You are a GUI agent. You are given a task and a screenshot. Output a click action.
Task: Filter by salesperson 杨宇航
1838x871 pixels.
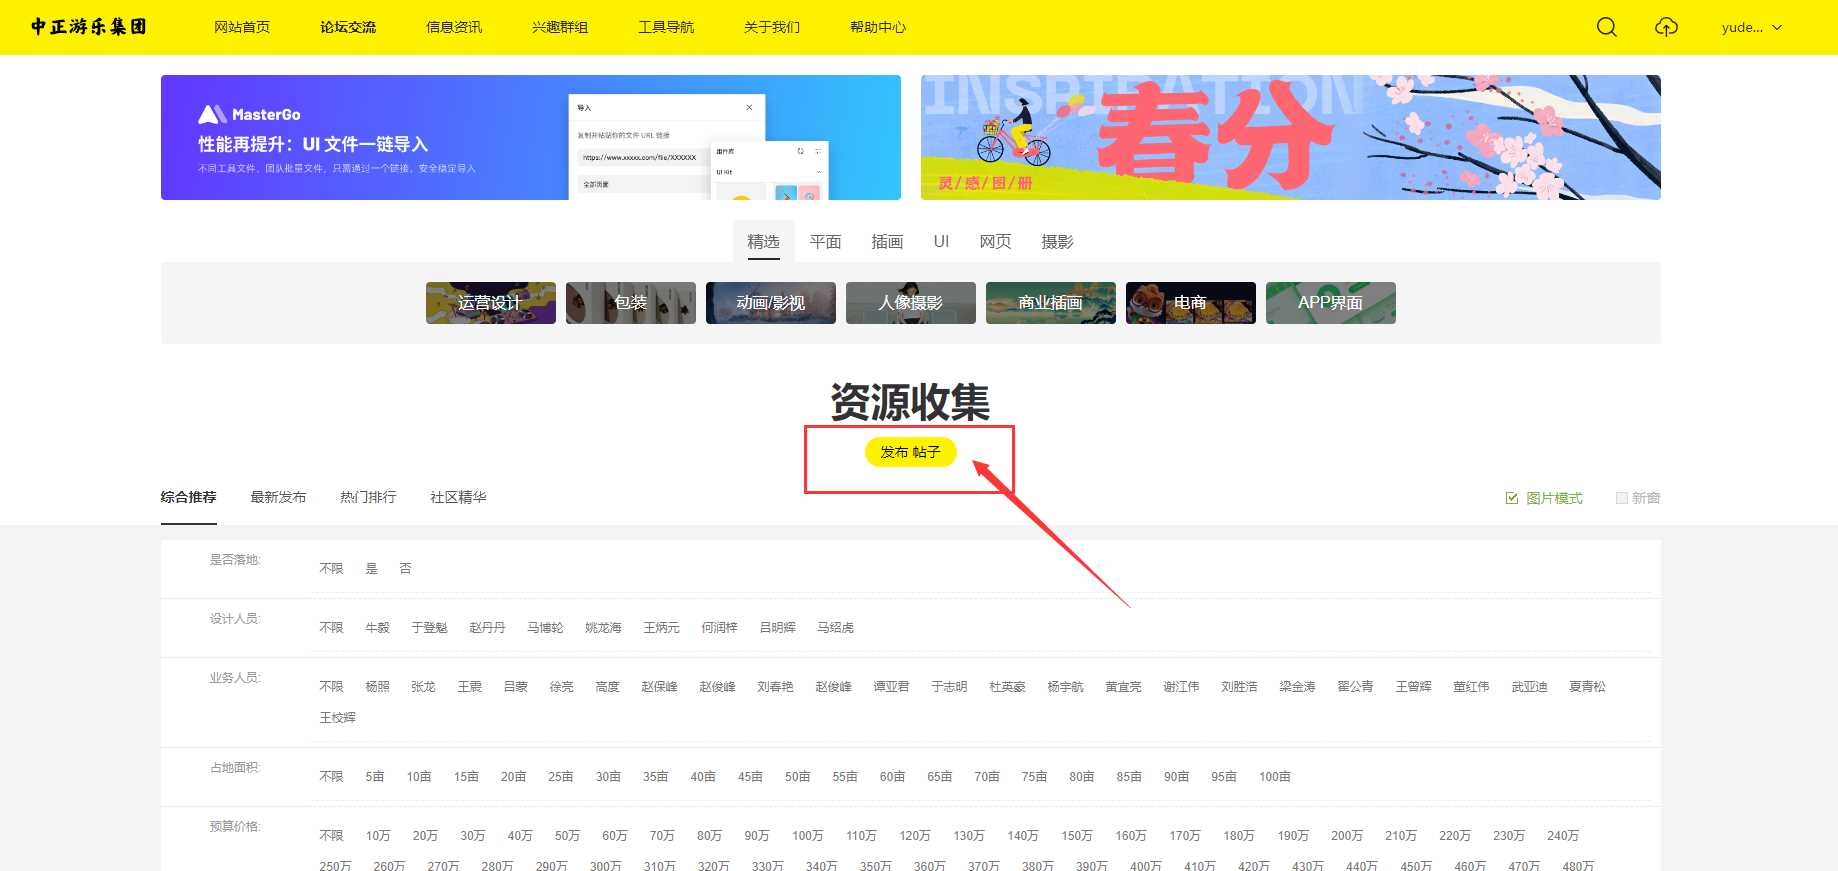[1065, 686]
